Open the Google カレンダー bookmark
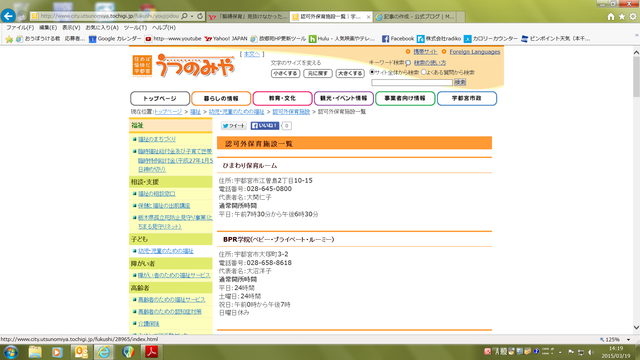This screenshot has height=360, width=640. (115, 39)
